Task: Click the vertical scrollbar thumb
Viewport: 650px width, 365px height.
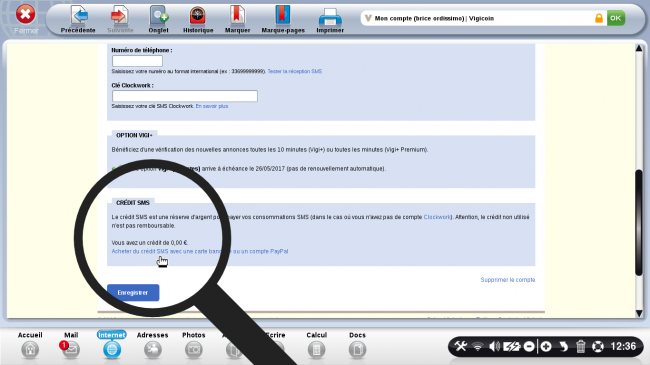Action: [639, 222]
